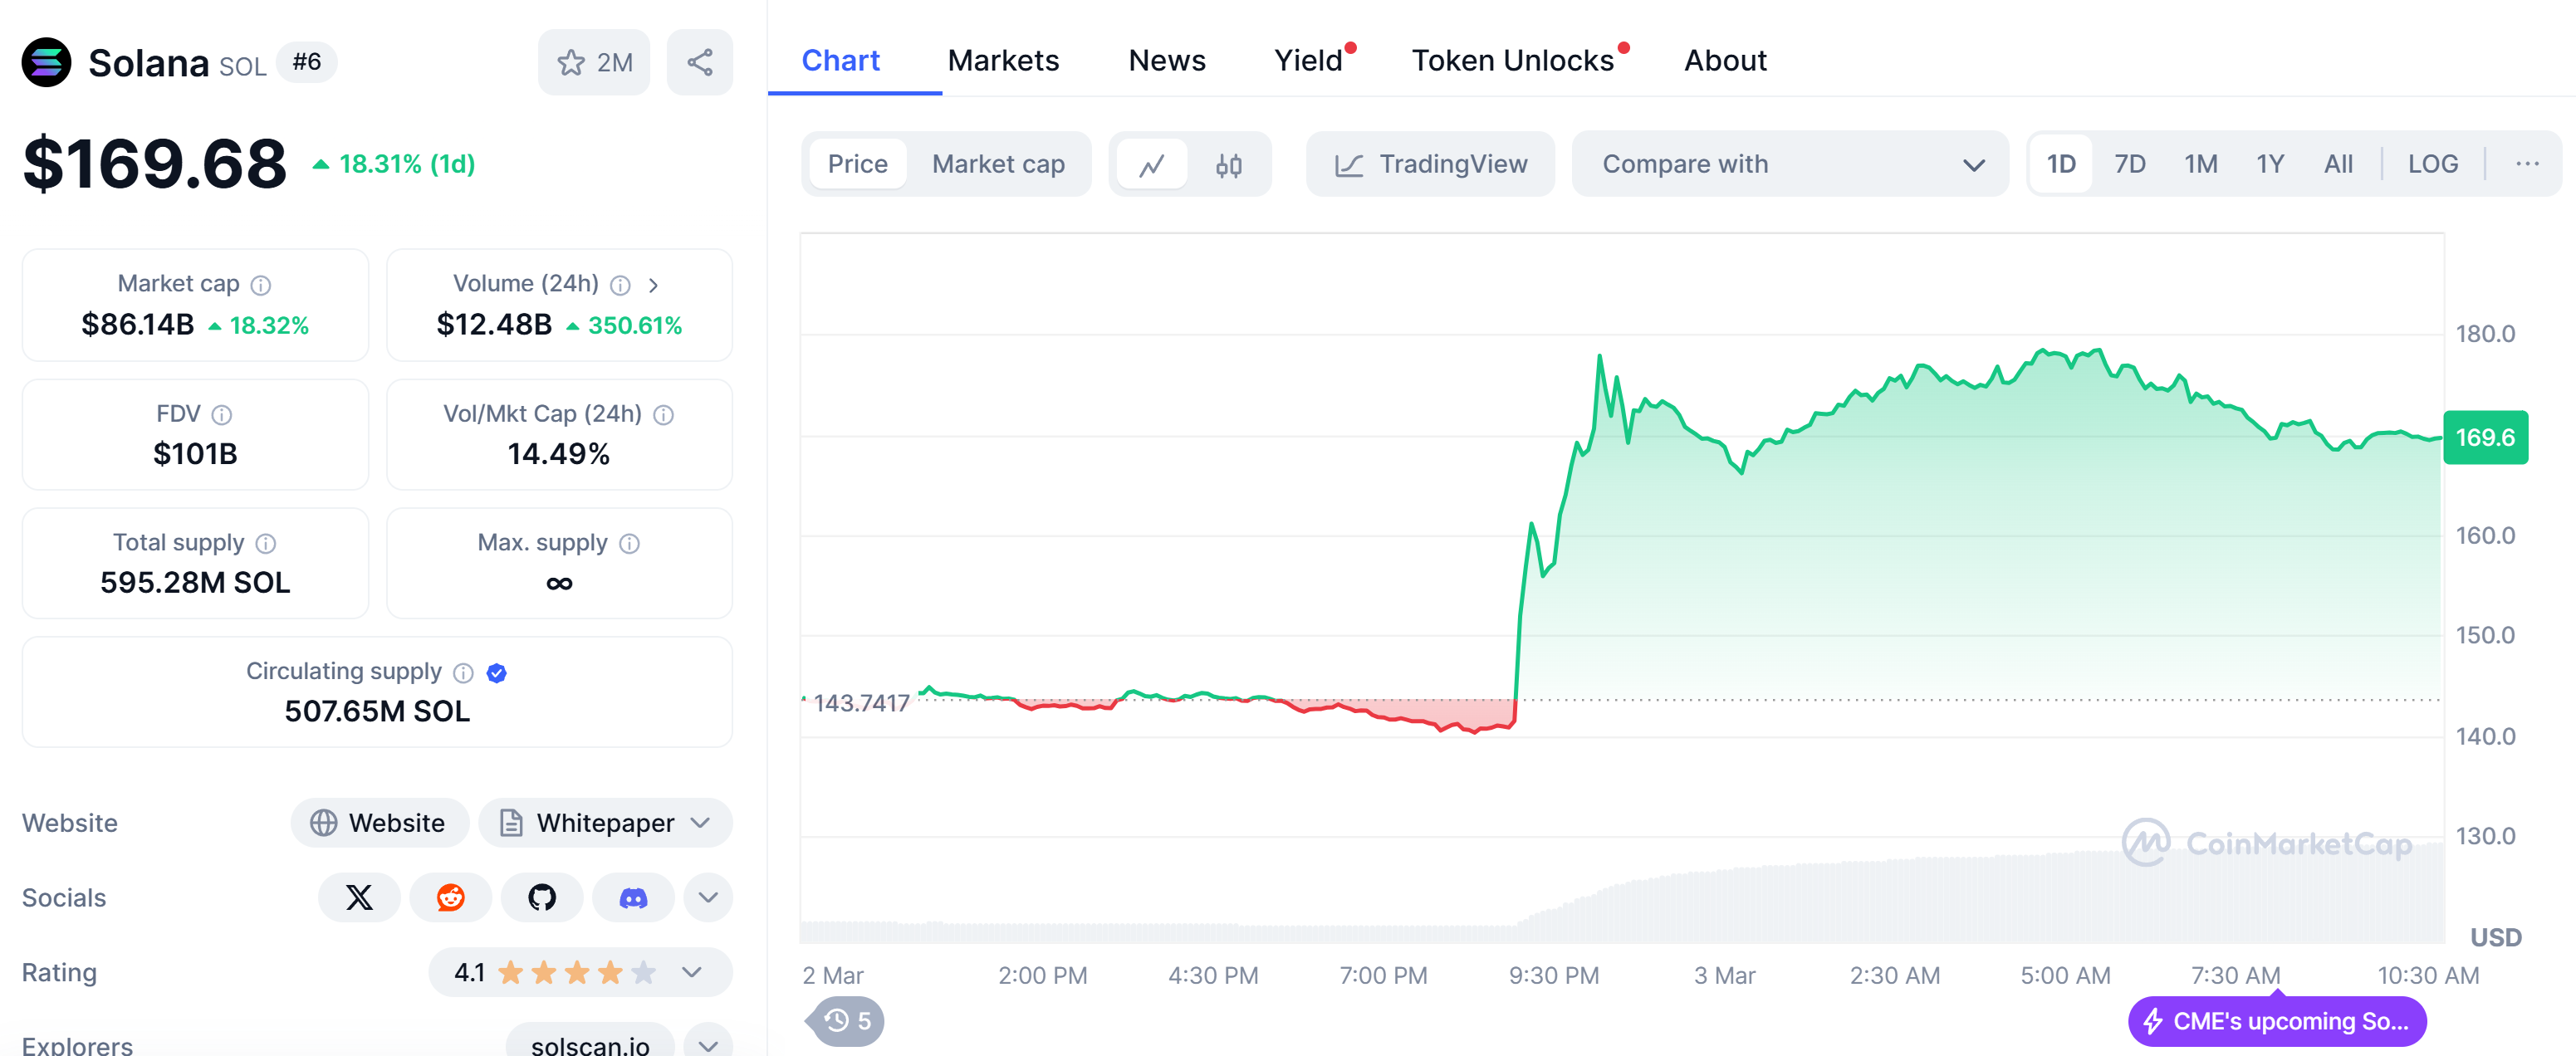Open Solana's Discord social link
The image size is (2576, 1056).
tap(633, 897)
